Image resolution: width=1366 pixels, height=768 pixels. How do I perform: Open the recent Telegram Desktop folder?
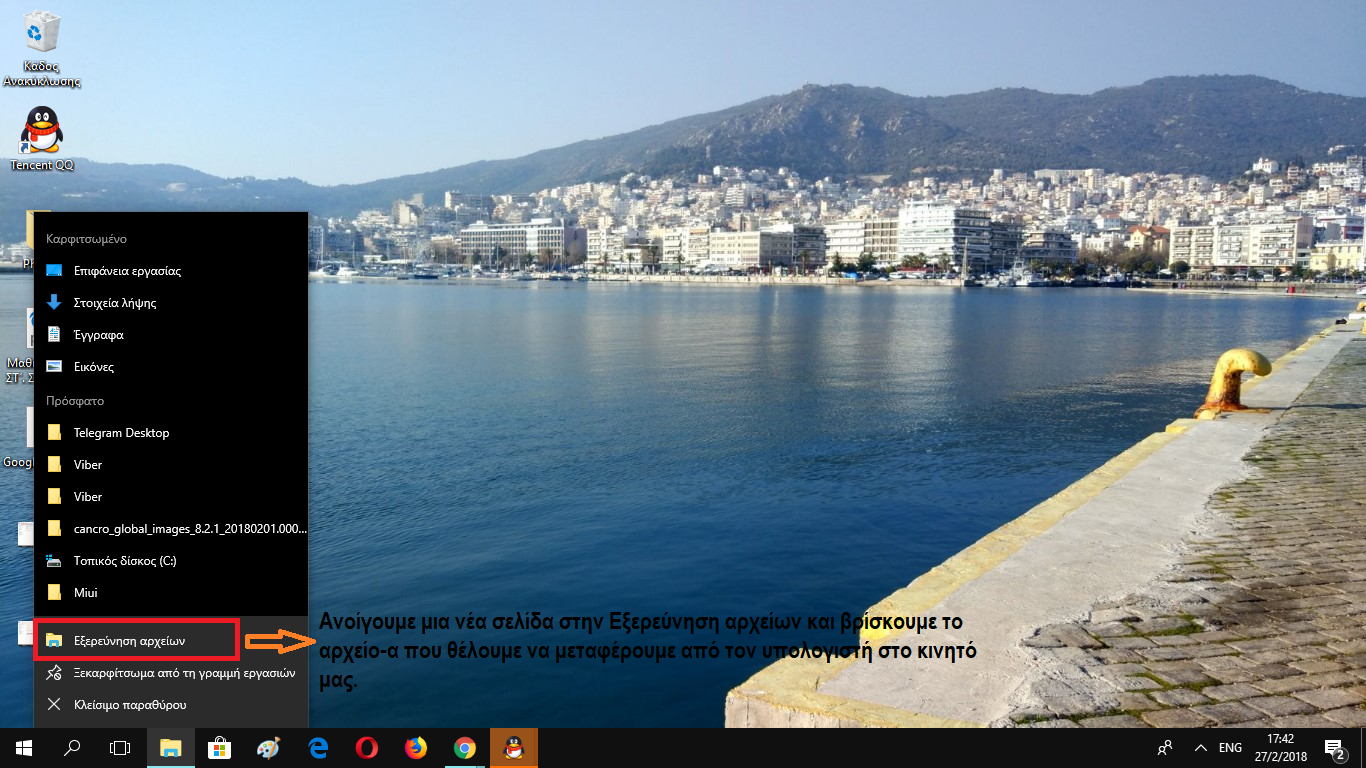pos(121,433)
